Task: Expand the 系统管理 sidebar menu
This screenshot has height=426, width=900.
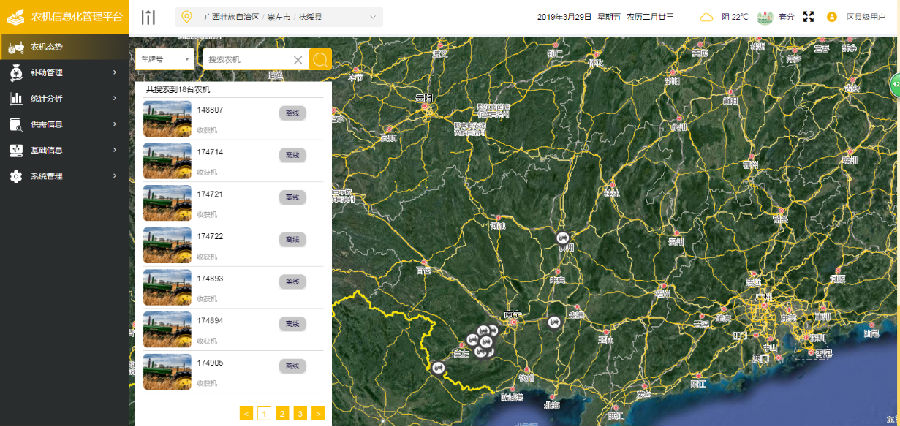Action: coord(65,176)
